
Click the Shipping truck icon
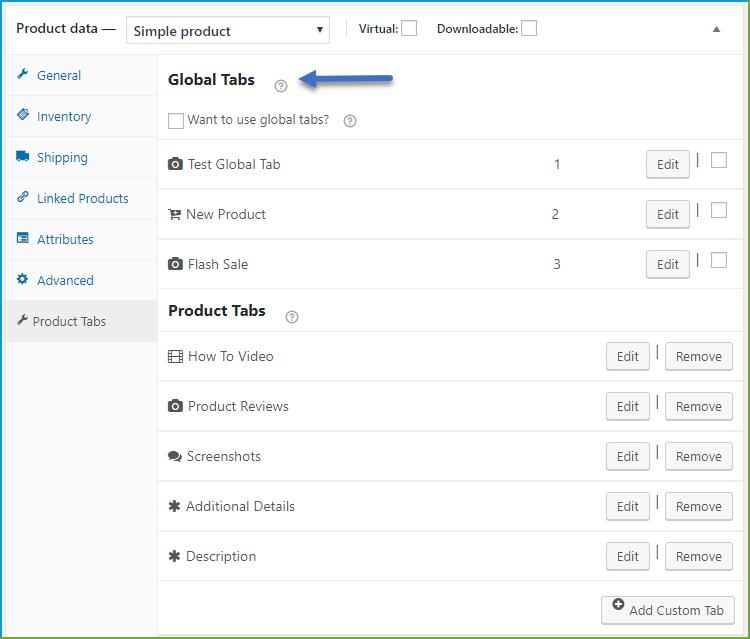[x=22, y=156]
